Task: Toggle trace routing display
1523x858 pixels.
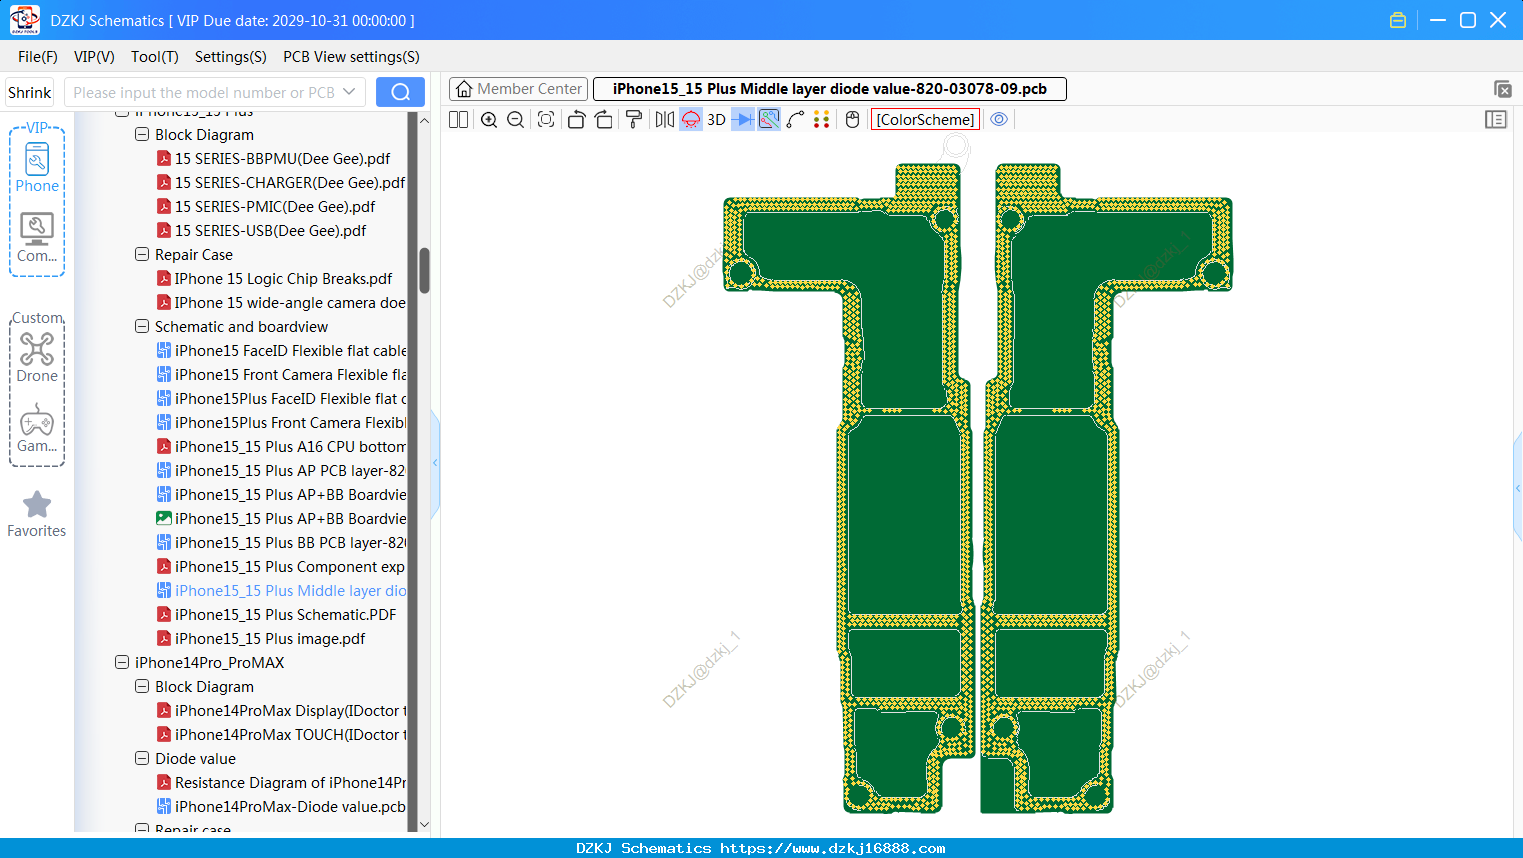Action: [x=769, y=119]
